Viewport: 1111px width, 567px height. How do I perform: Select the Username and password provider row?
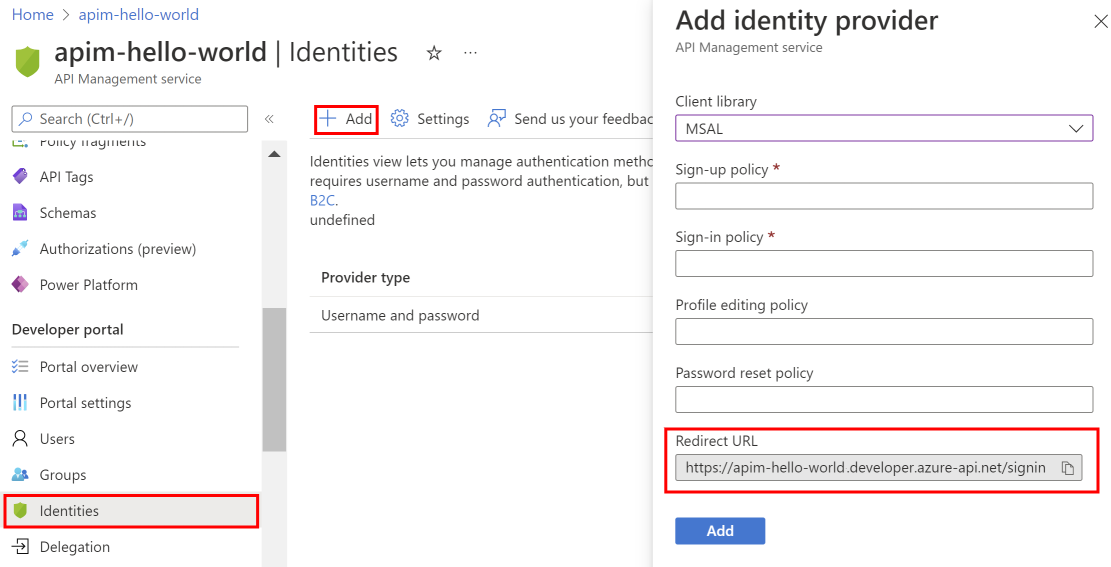point(400,316)
